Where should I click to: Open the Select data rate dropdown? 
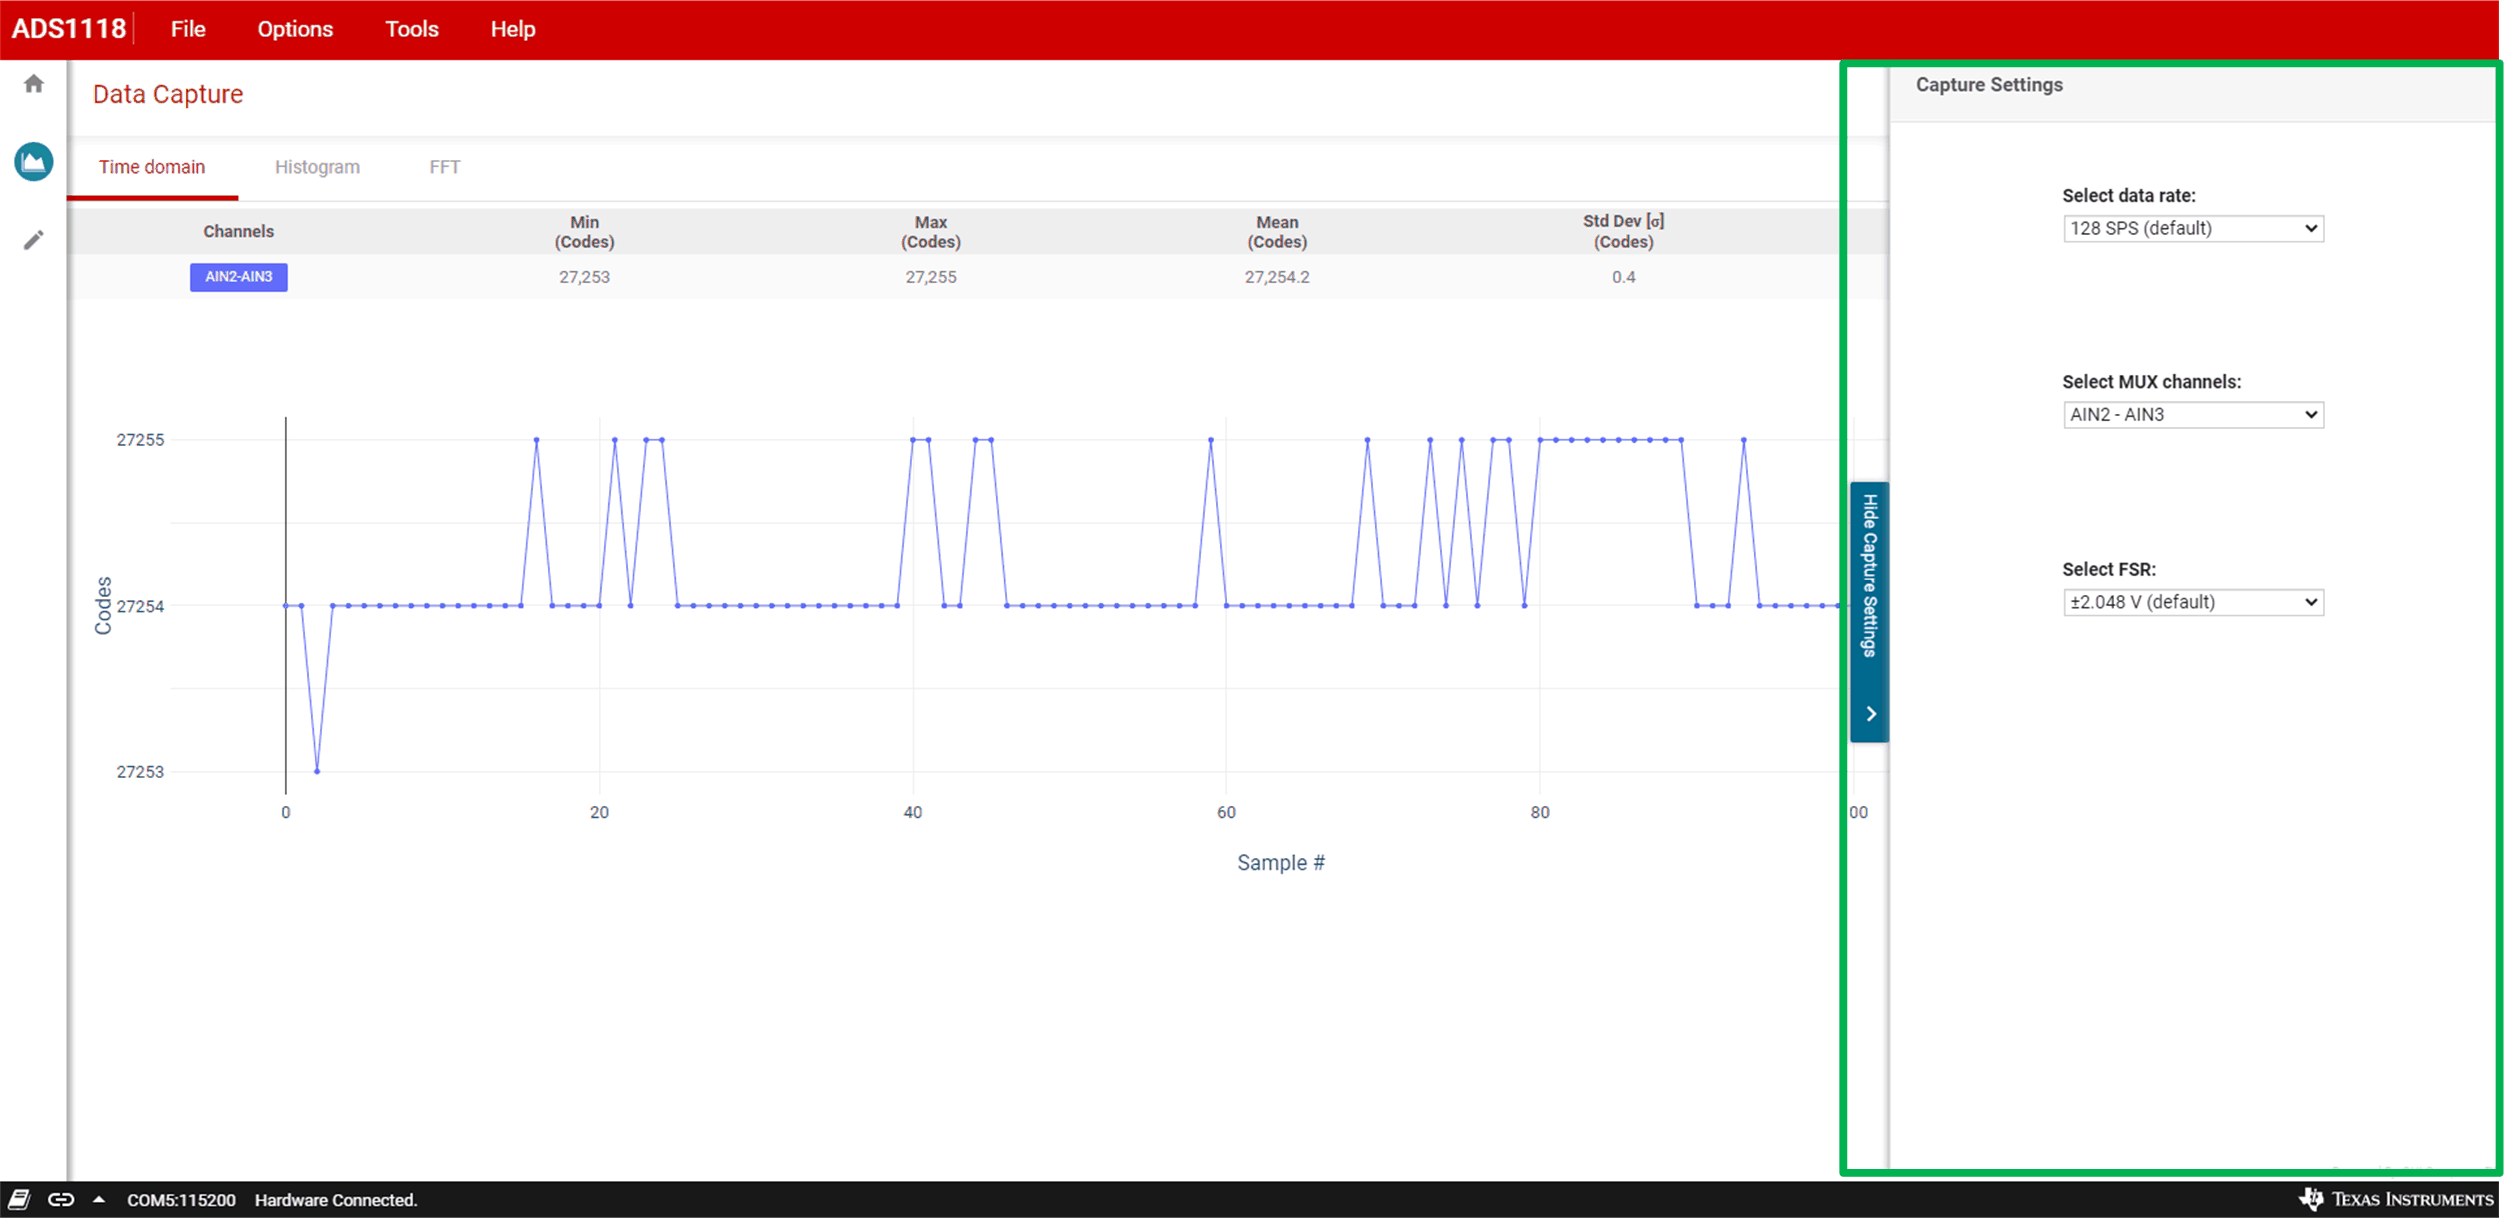[2193, 228]
